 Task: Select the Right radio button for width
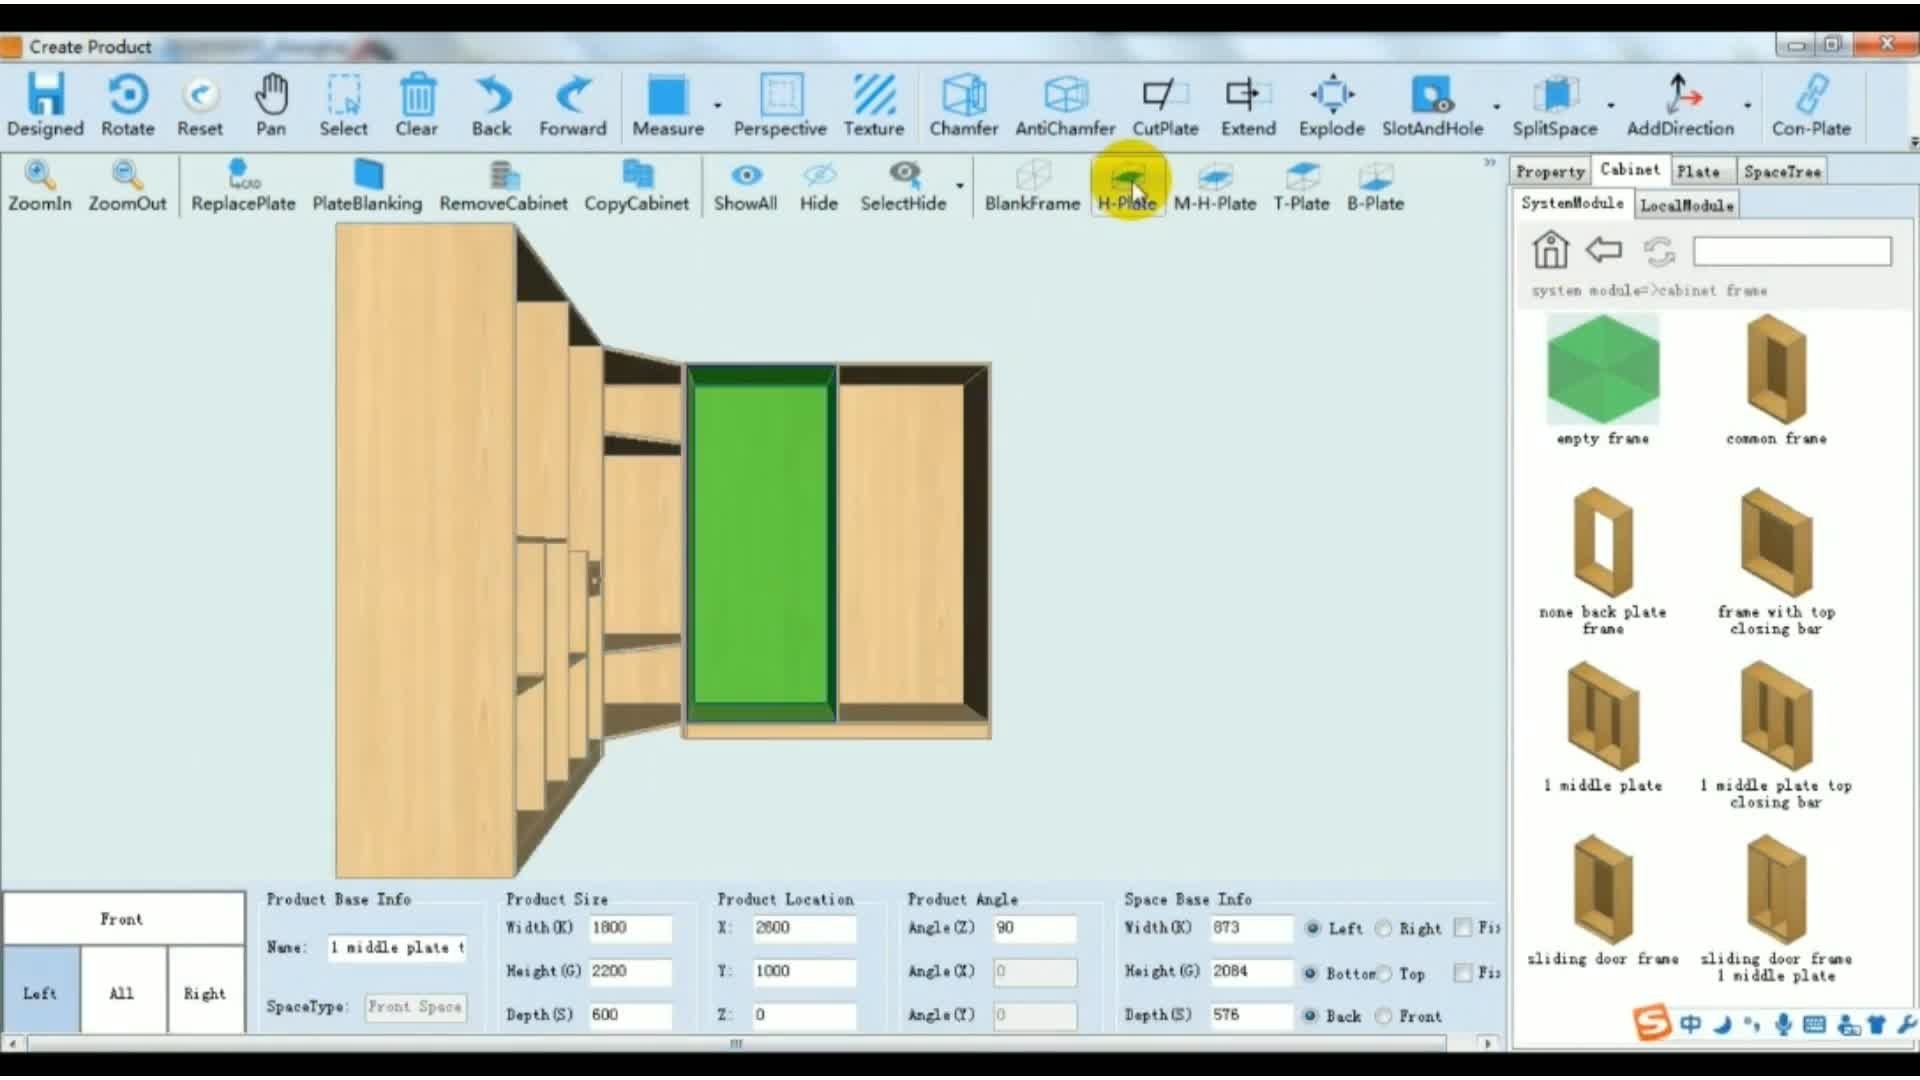1384,929
